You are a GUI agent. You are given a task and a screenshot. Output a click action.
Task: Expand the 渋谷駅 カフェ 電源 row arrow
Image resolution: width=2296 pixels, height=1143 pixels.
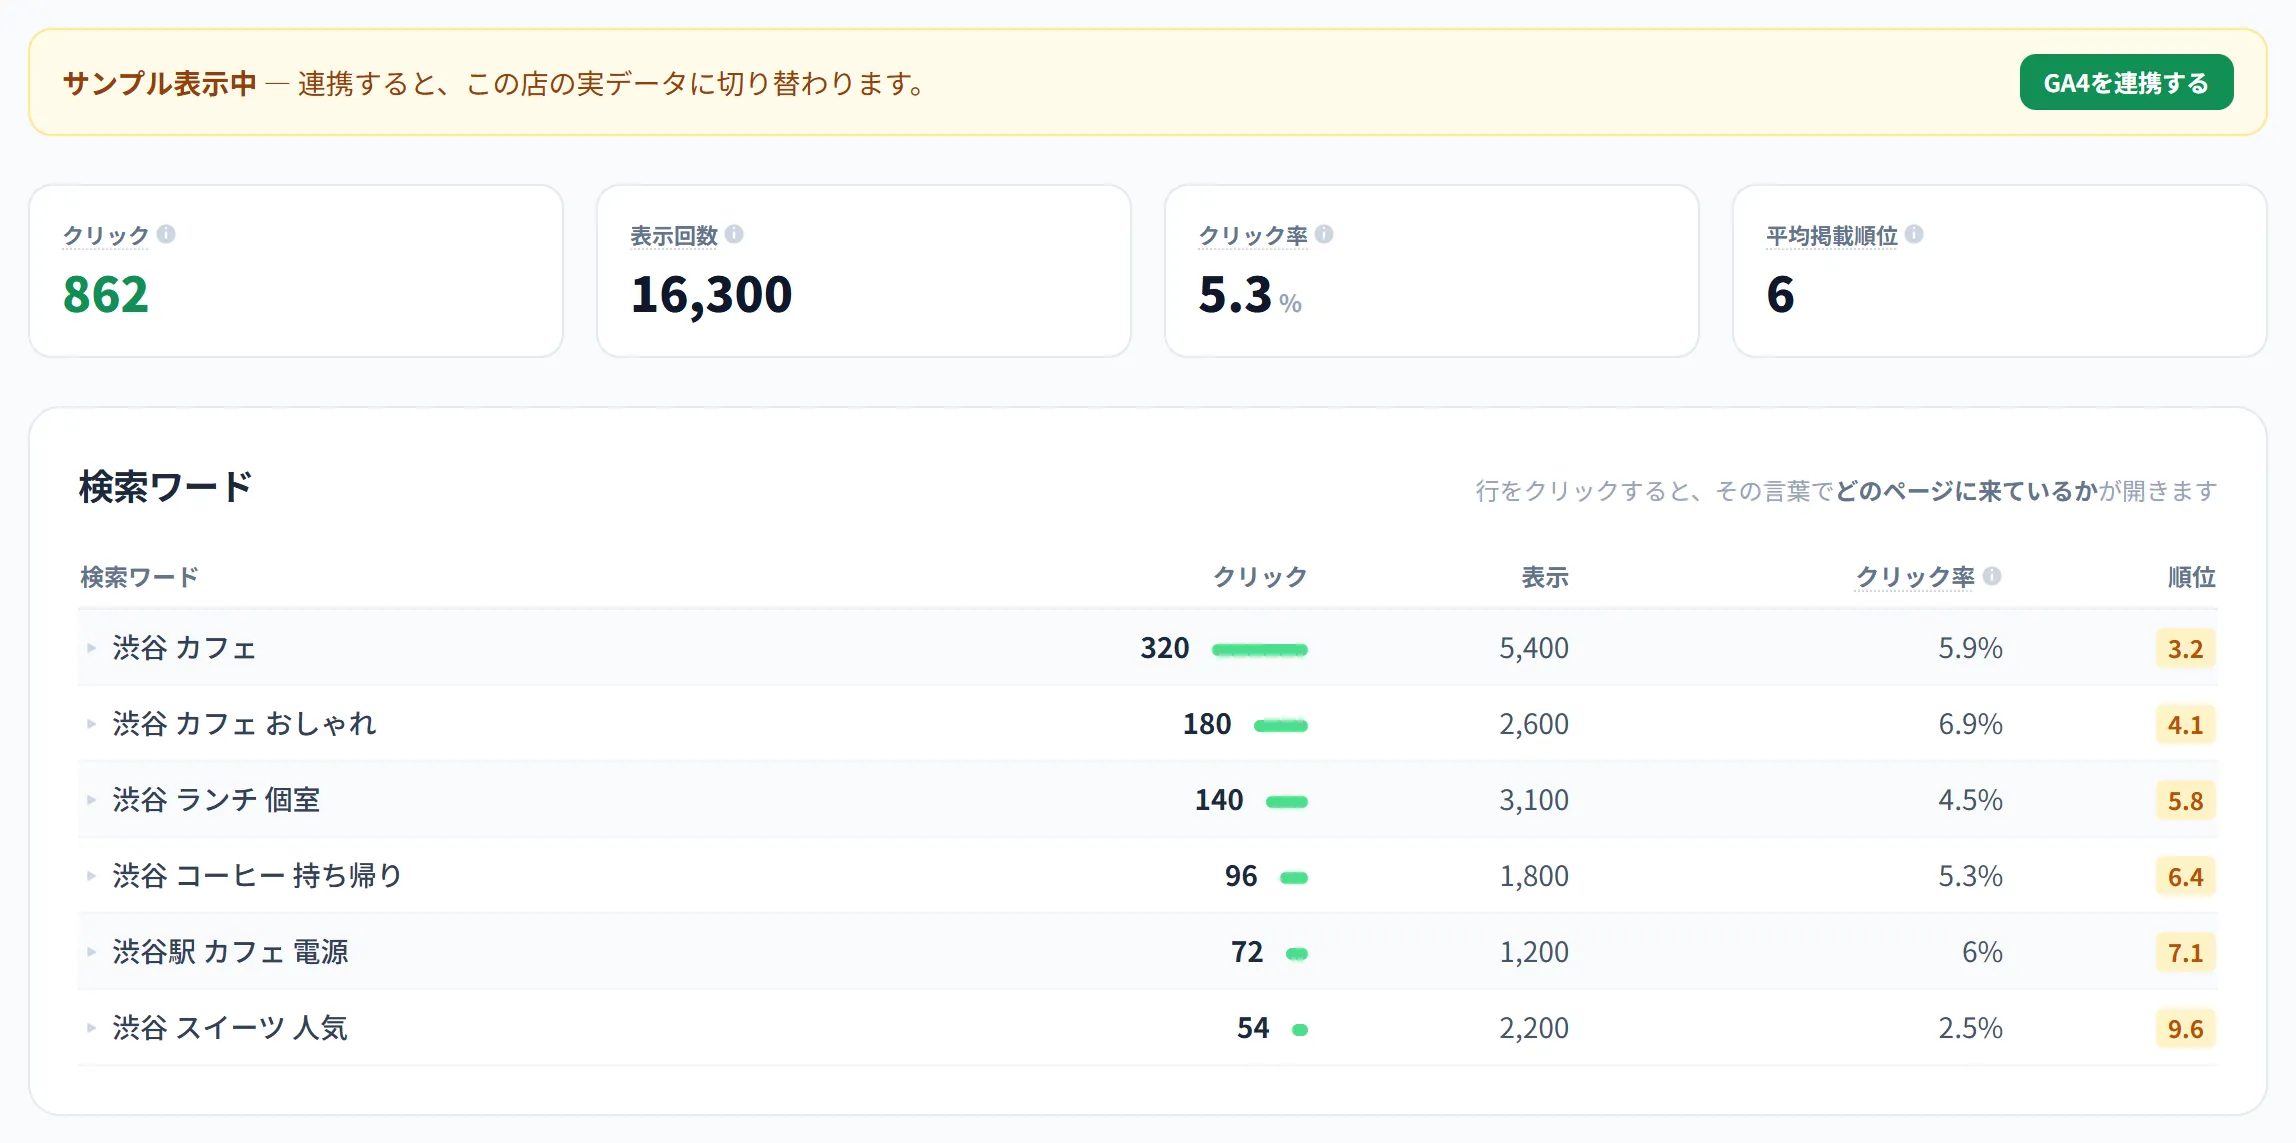[91, 952]
